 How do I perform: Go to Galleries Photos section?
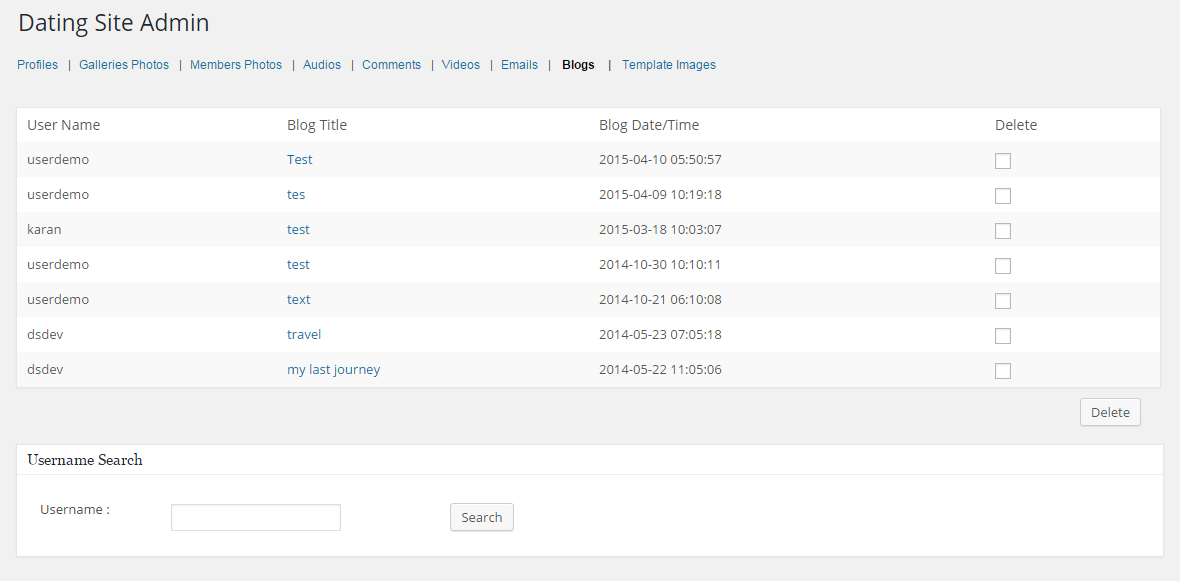[x=124, y=65]
